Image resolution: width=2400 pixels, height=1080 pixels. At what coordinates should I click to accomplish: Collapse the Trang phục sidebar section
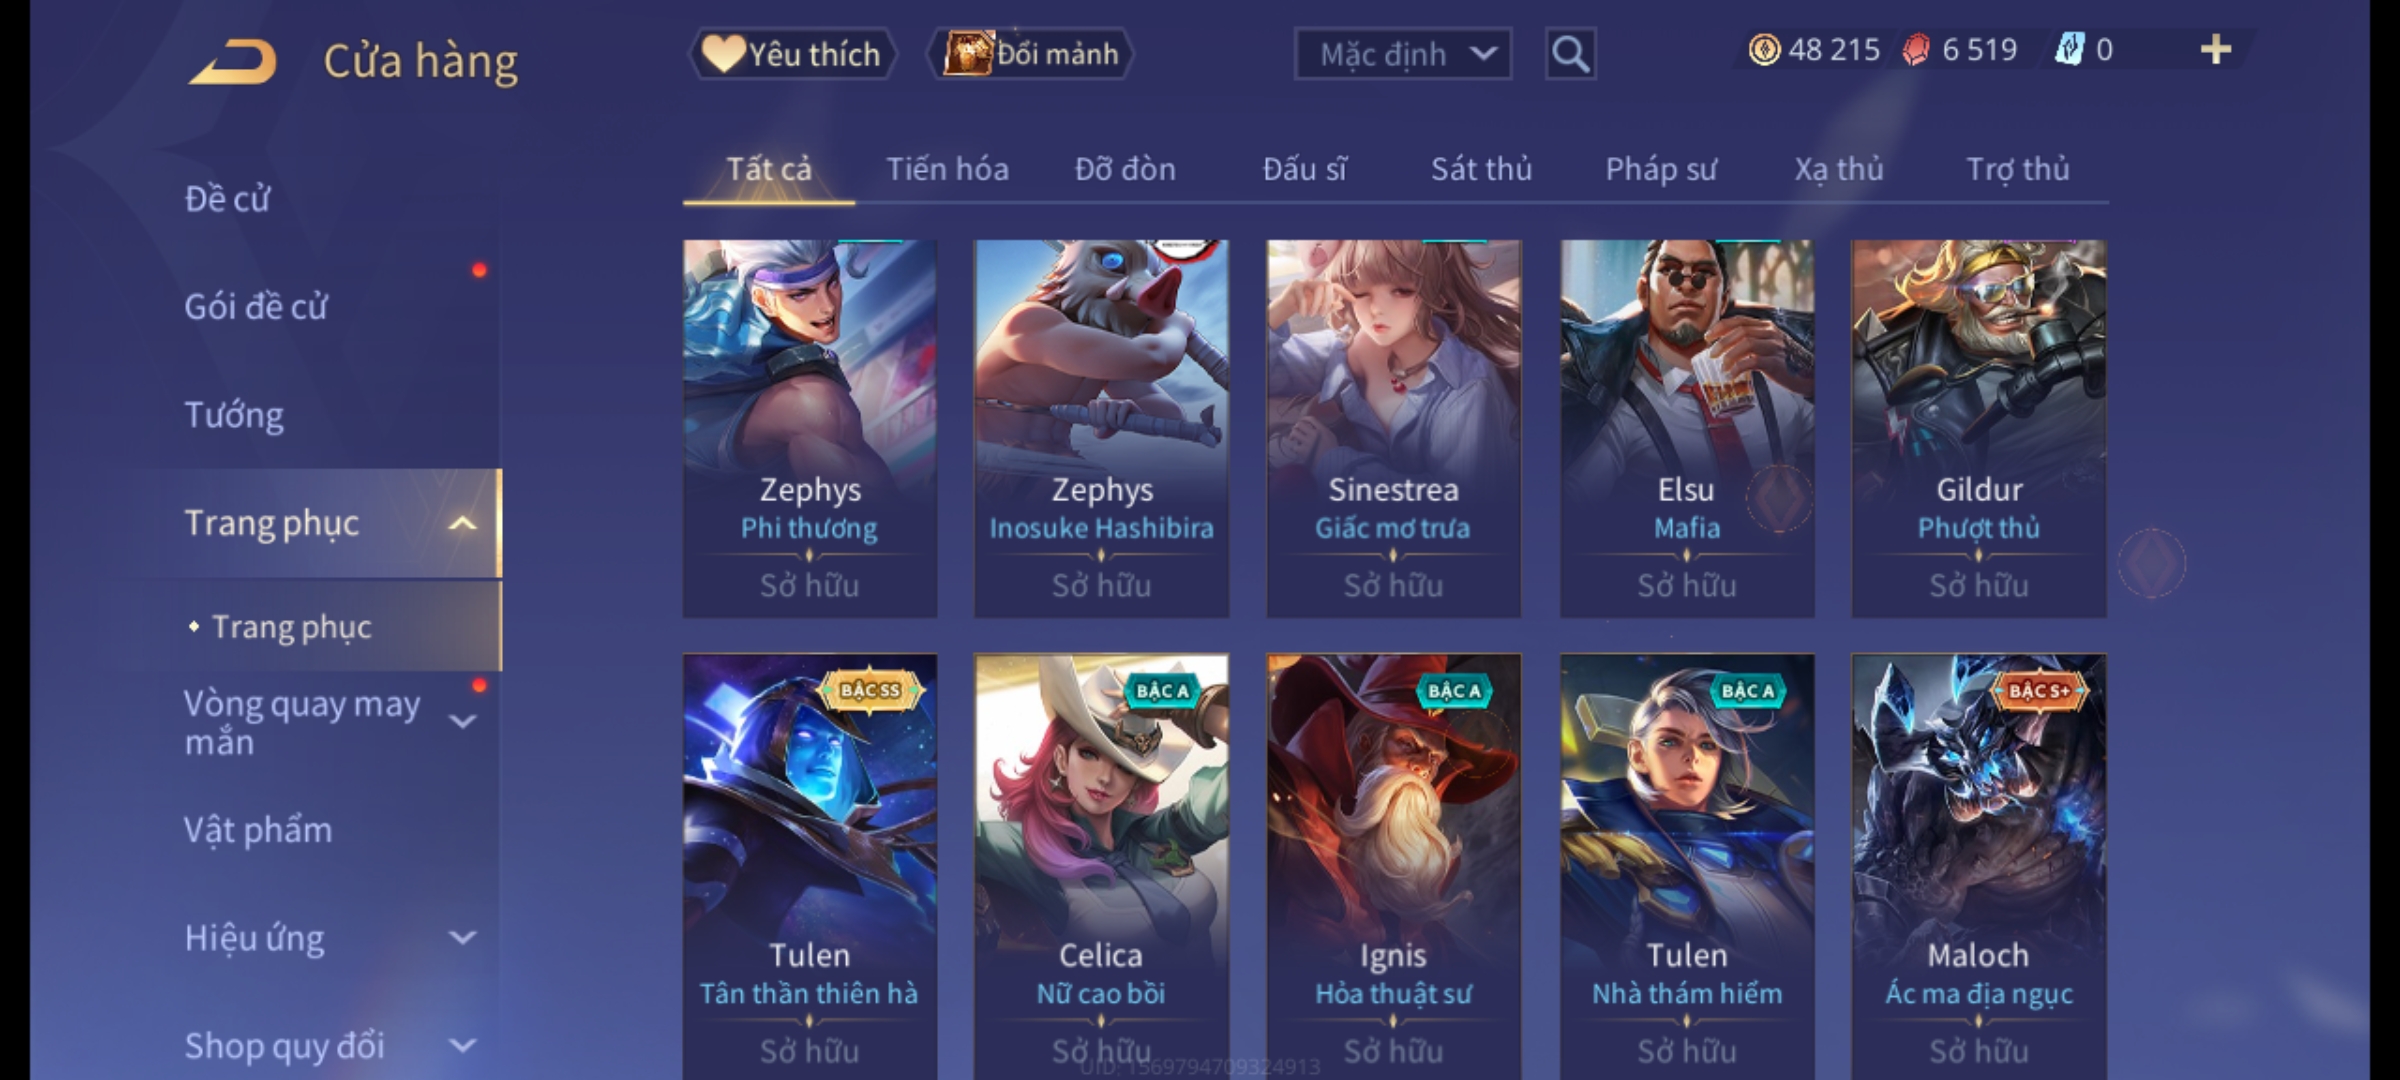pos(462,523)
